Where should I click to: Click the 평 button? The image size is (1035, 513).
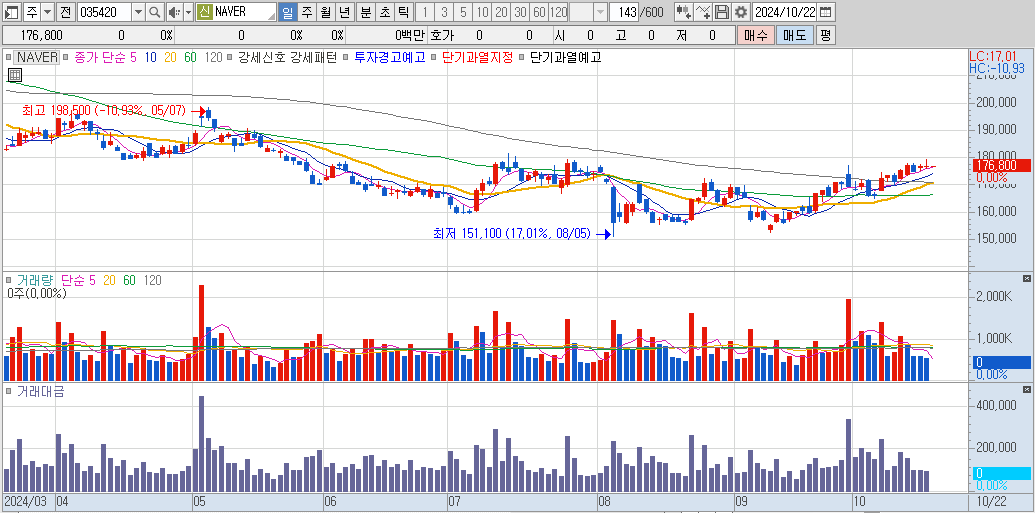point(825,35)
